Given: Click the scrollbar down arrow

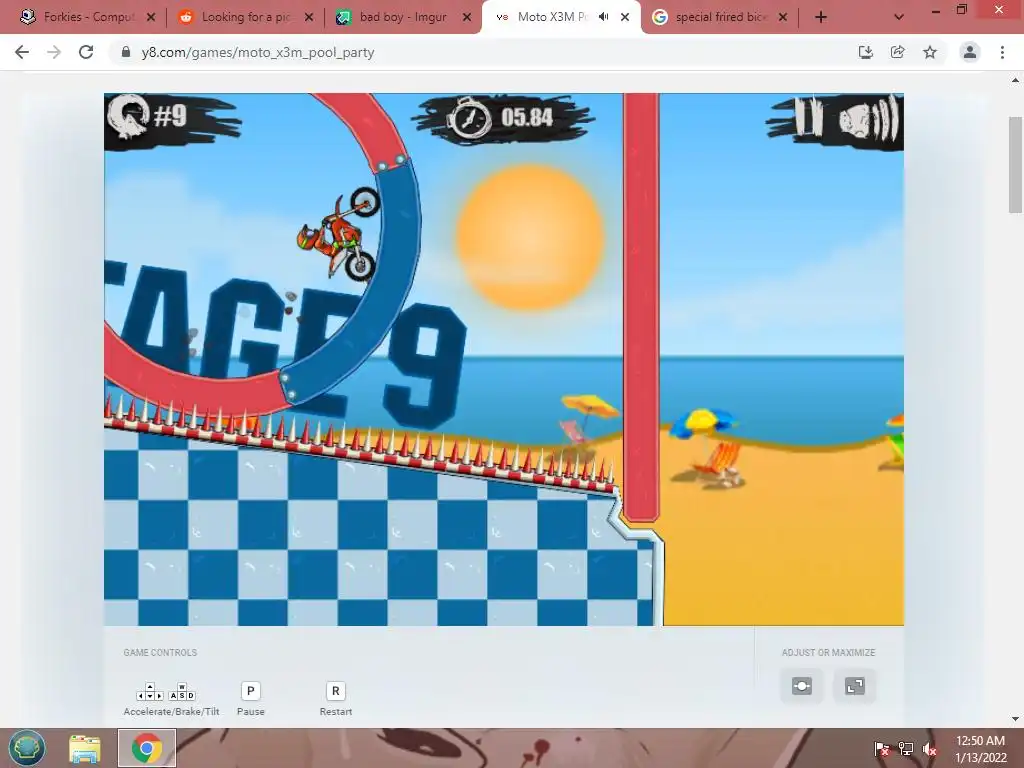Looking at the screenshot, I should point(1015,720).
